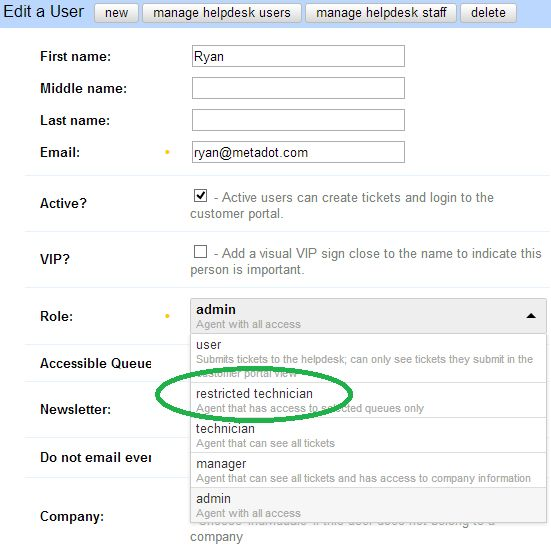Choose 'admin' at bottom of role list

[368, 505]
